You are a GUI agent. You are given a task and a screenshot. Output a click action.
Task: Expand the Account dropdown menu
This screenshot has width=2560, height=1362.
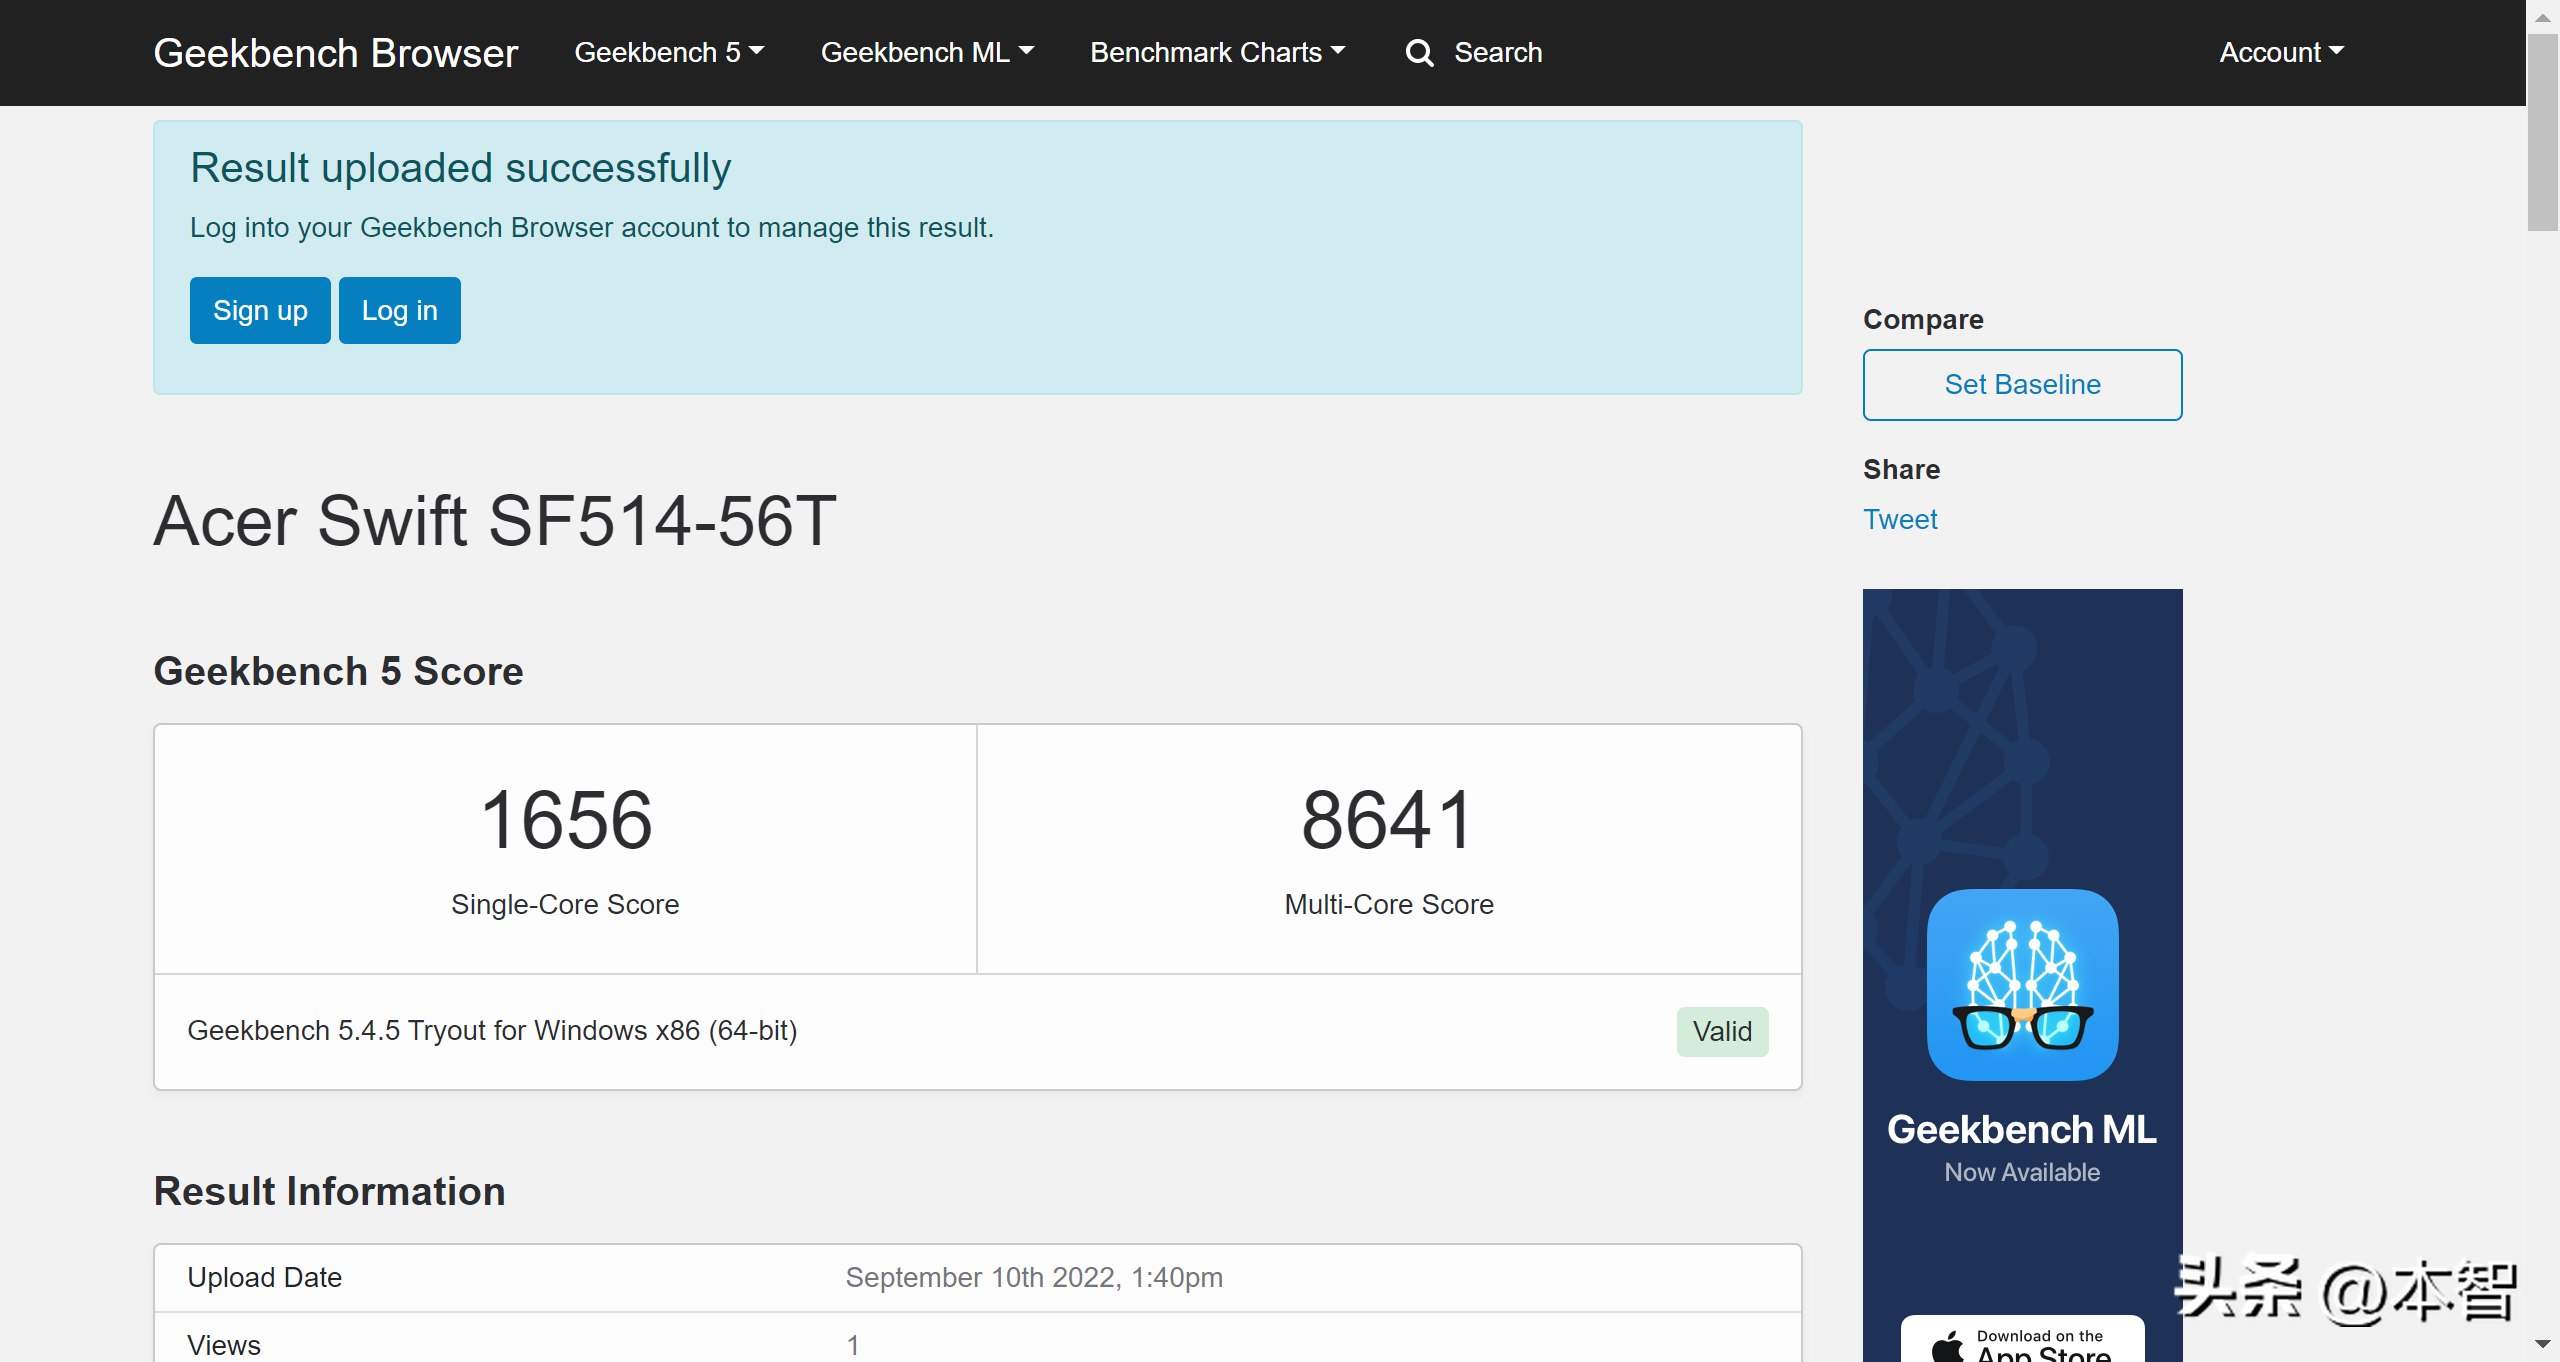2281,52
